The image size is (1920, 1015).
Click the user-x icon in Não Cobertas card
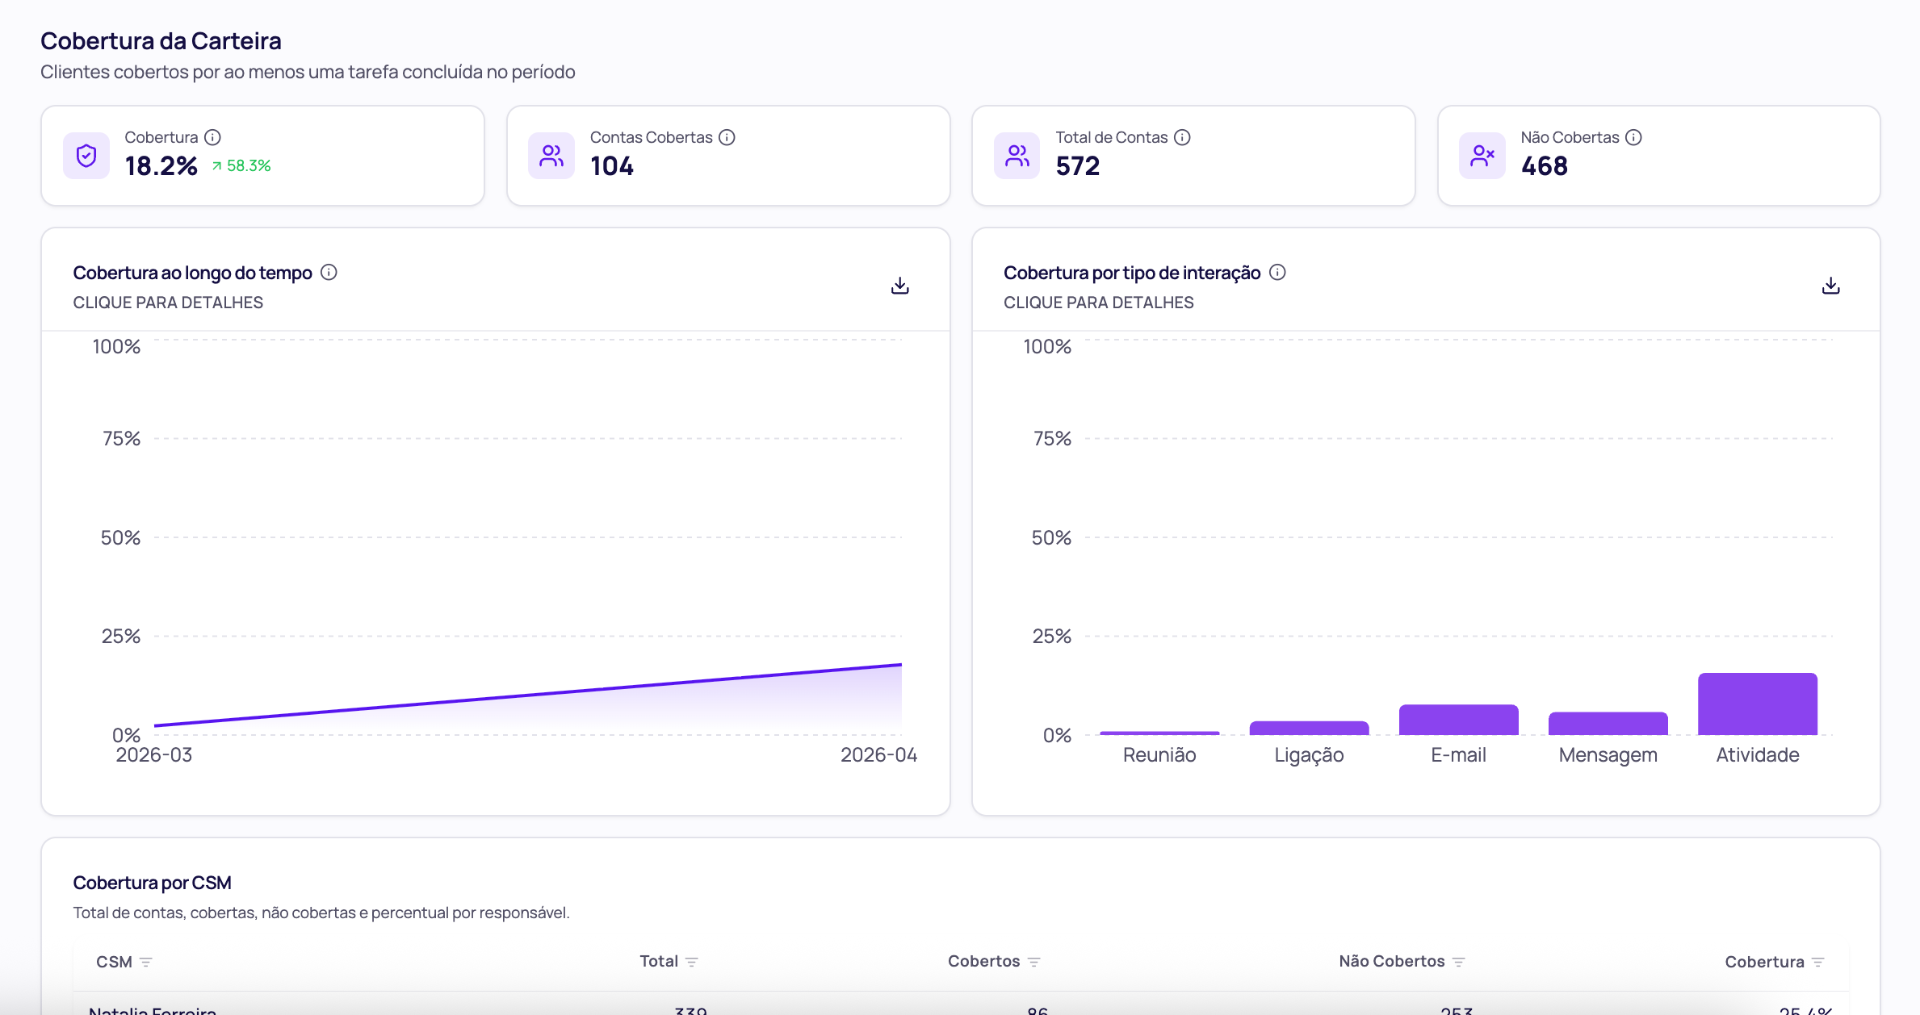(x=1482, y=156)
